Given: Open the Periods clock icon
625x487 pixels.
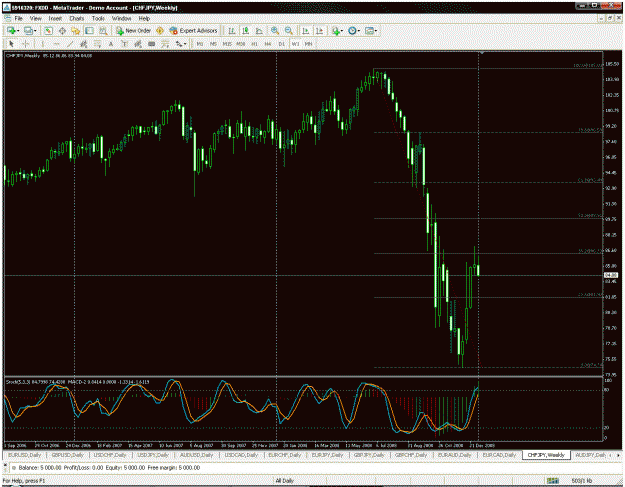Looking at the screenshot, I should tap(352, 31).
